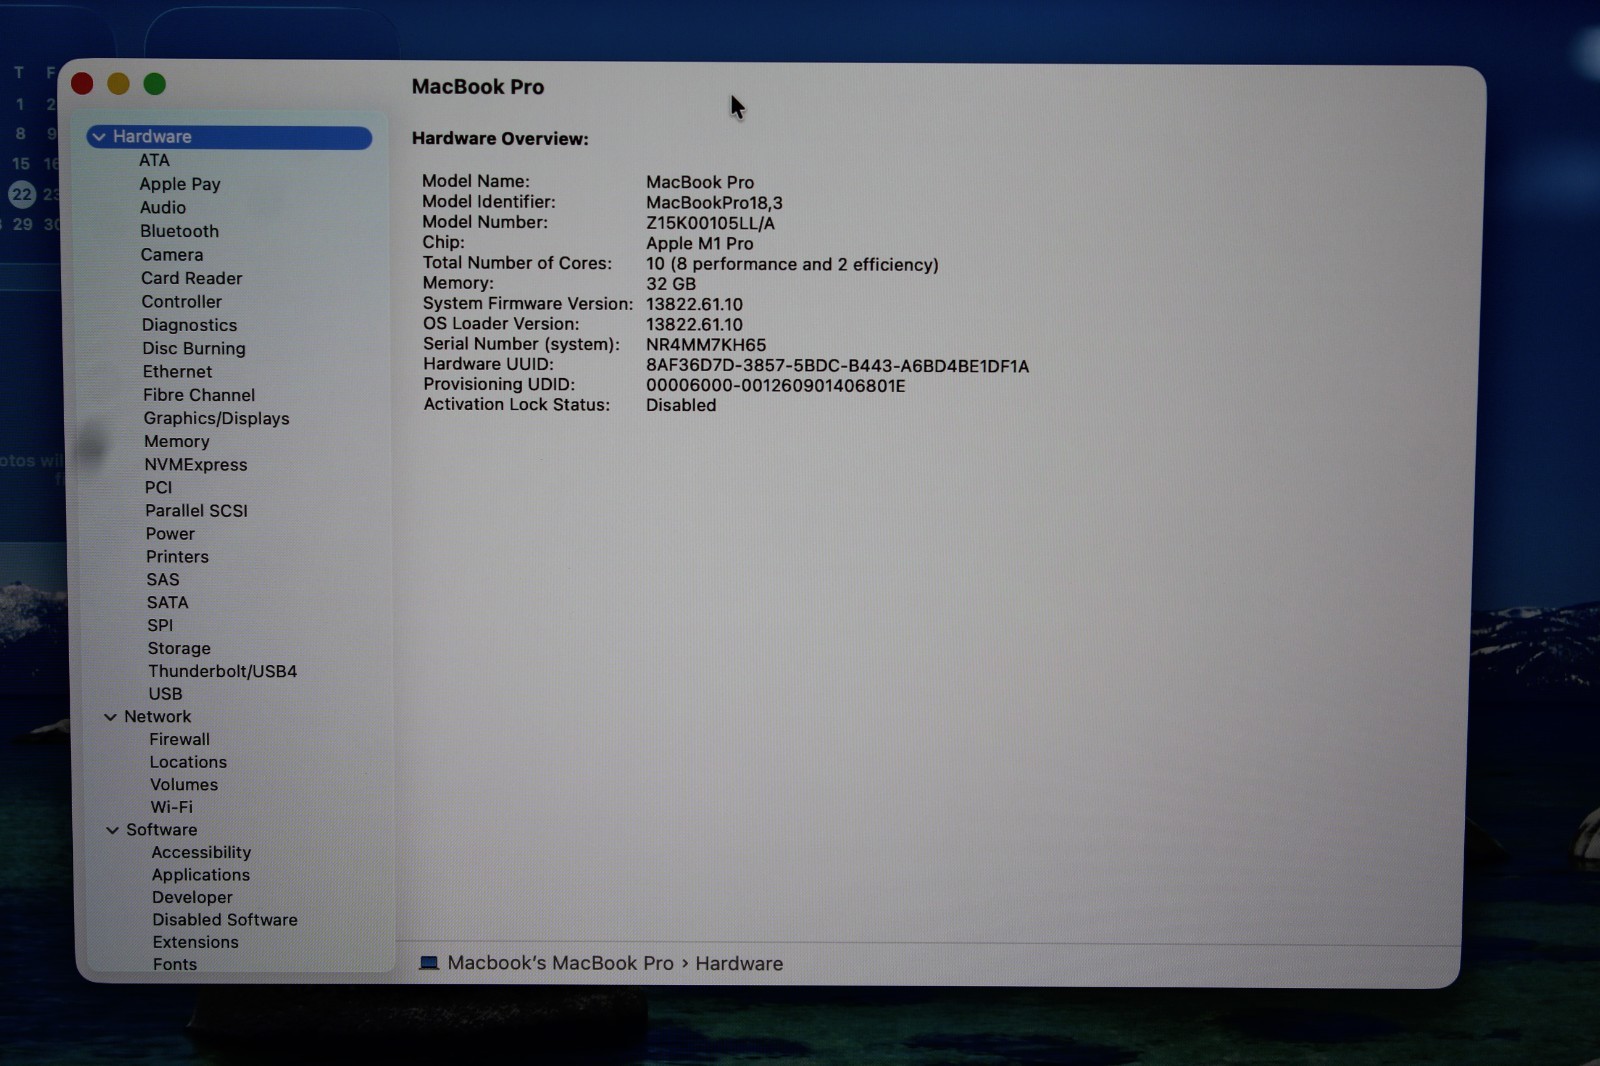Select ATA in the sidebar
The width and height of the screenshot is (1600, 1066).
tap(154, 160)
